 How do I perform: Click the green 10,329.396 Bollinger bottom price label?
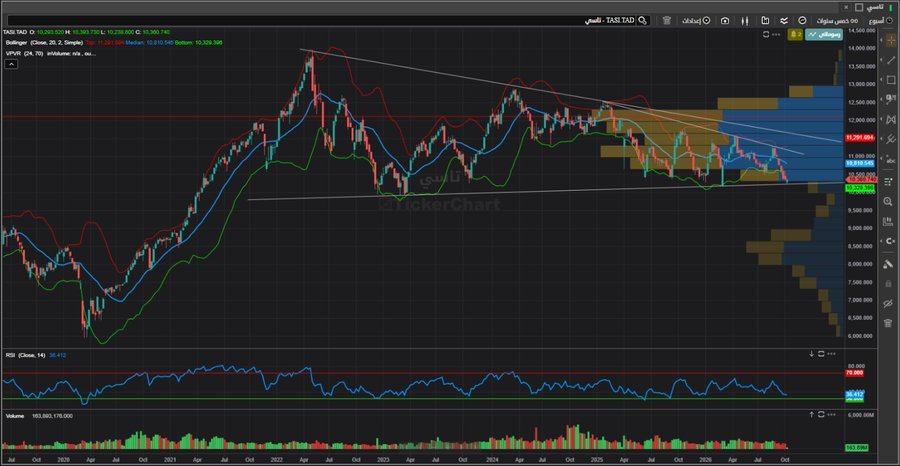tap(859, 187)
